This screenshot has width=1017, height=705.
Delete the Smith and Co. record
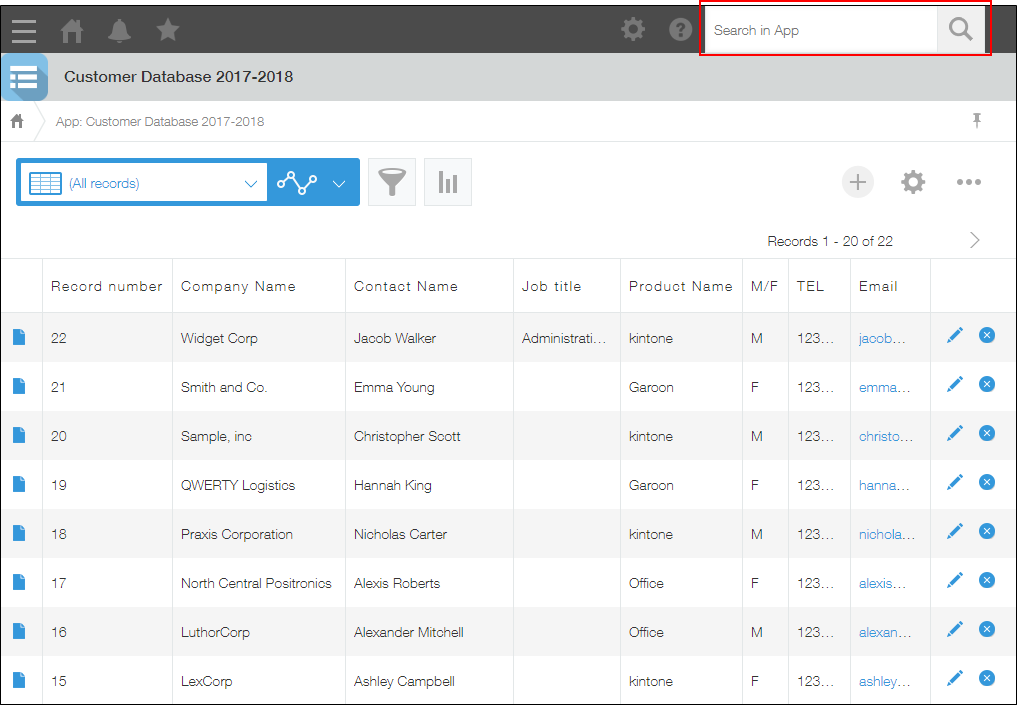[x=987, y=385]
